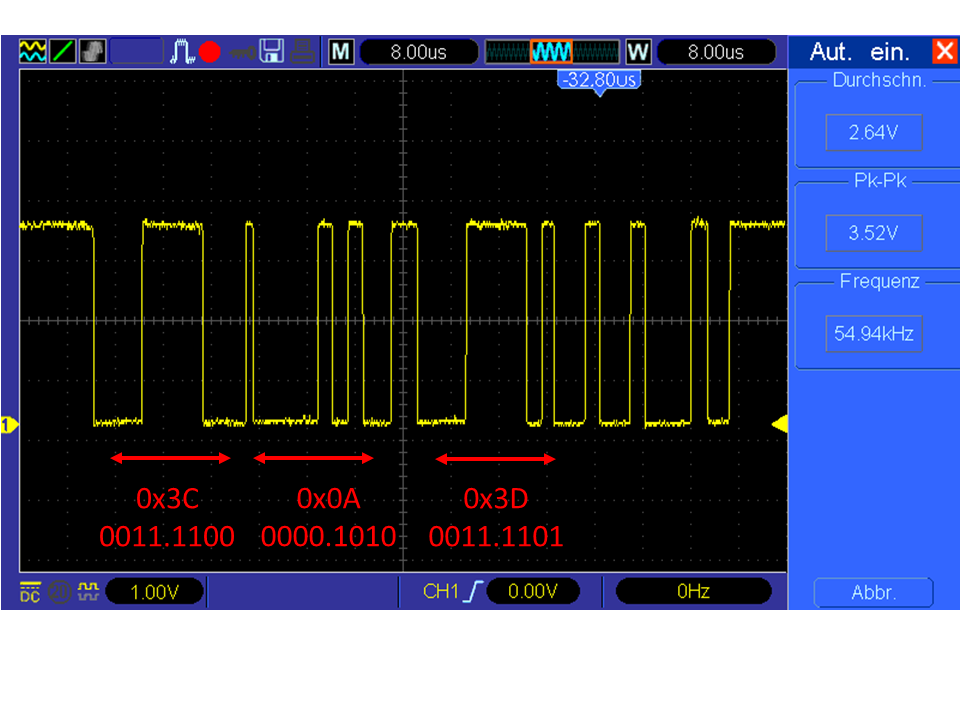960x720 pixels.
Task: Click the channel 1 ground level marker
Action: [x=9, y=424]
